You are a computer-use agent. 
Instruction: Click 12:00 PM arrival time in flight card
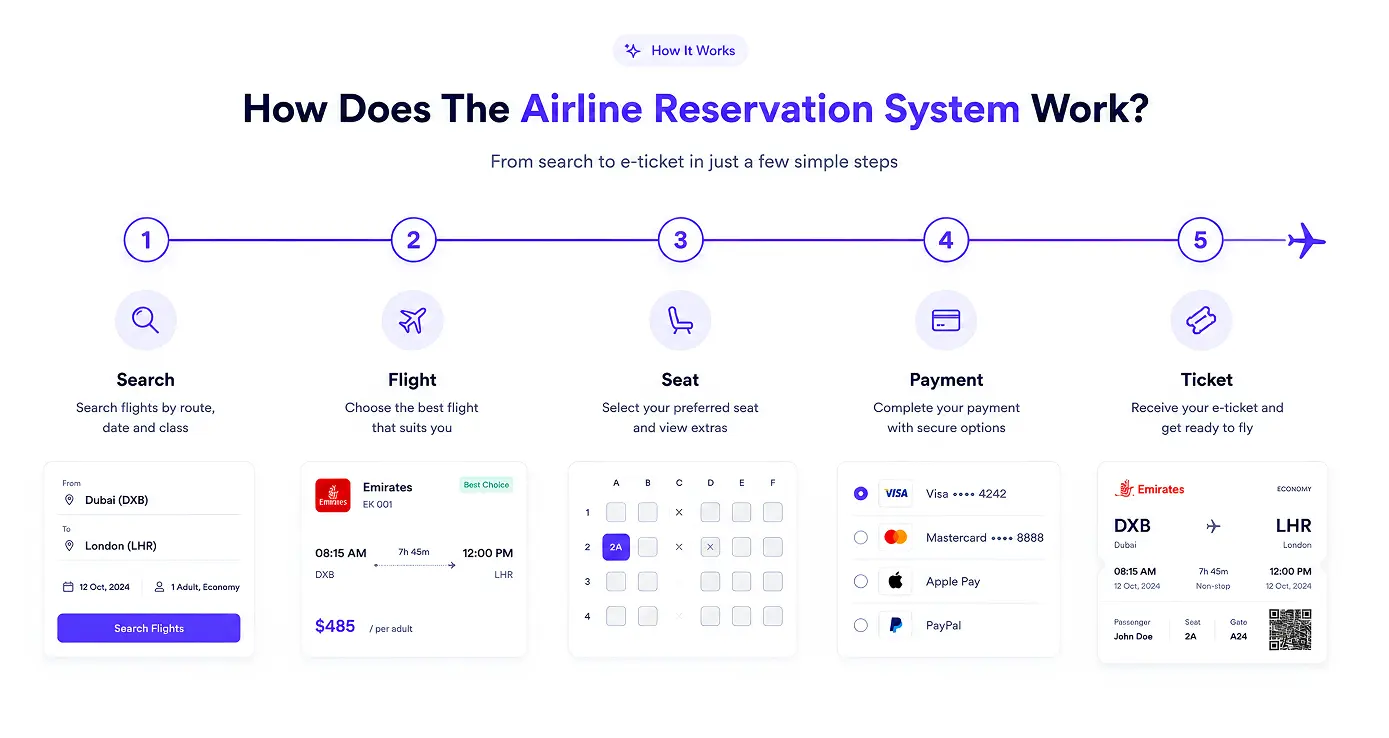tap(487, 553)
